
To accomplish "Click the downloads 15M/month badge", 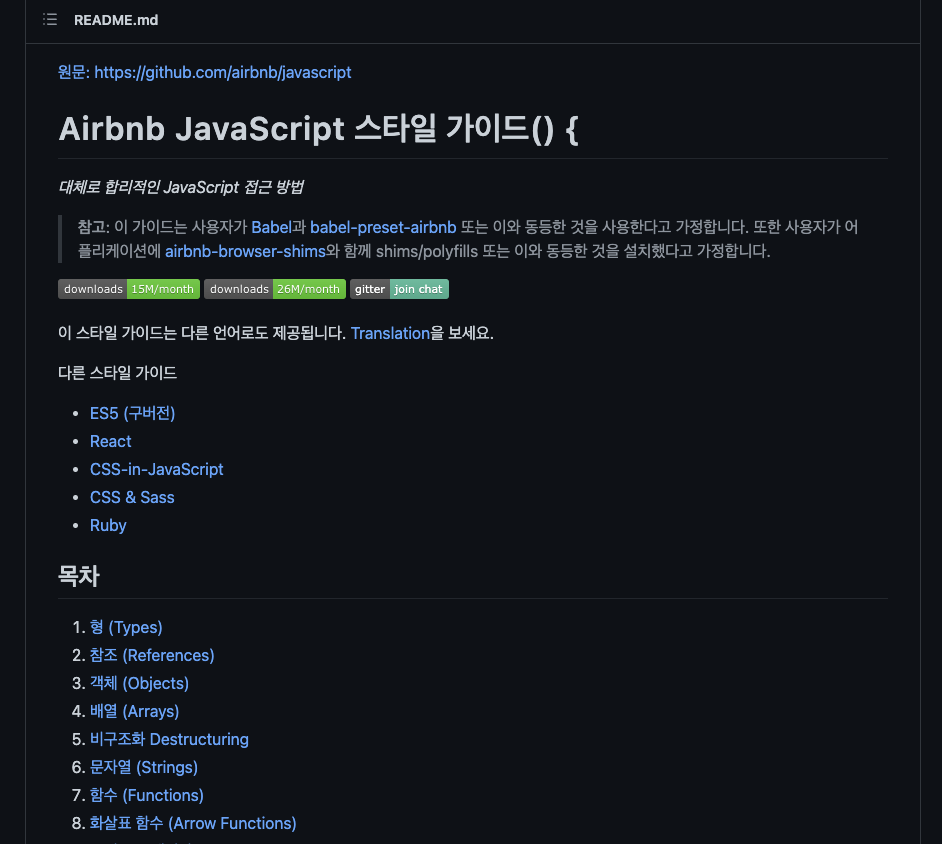I will 129,289.
